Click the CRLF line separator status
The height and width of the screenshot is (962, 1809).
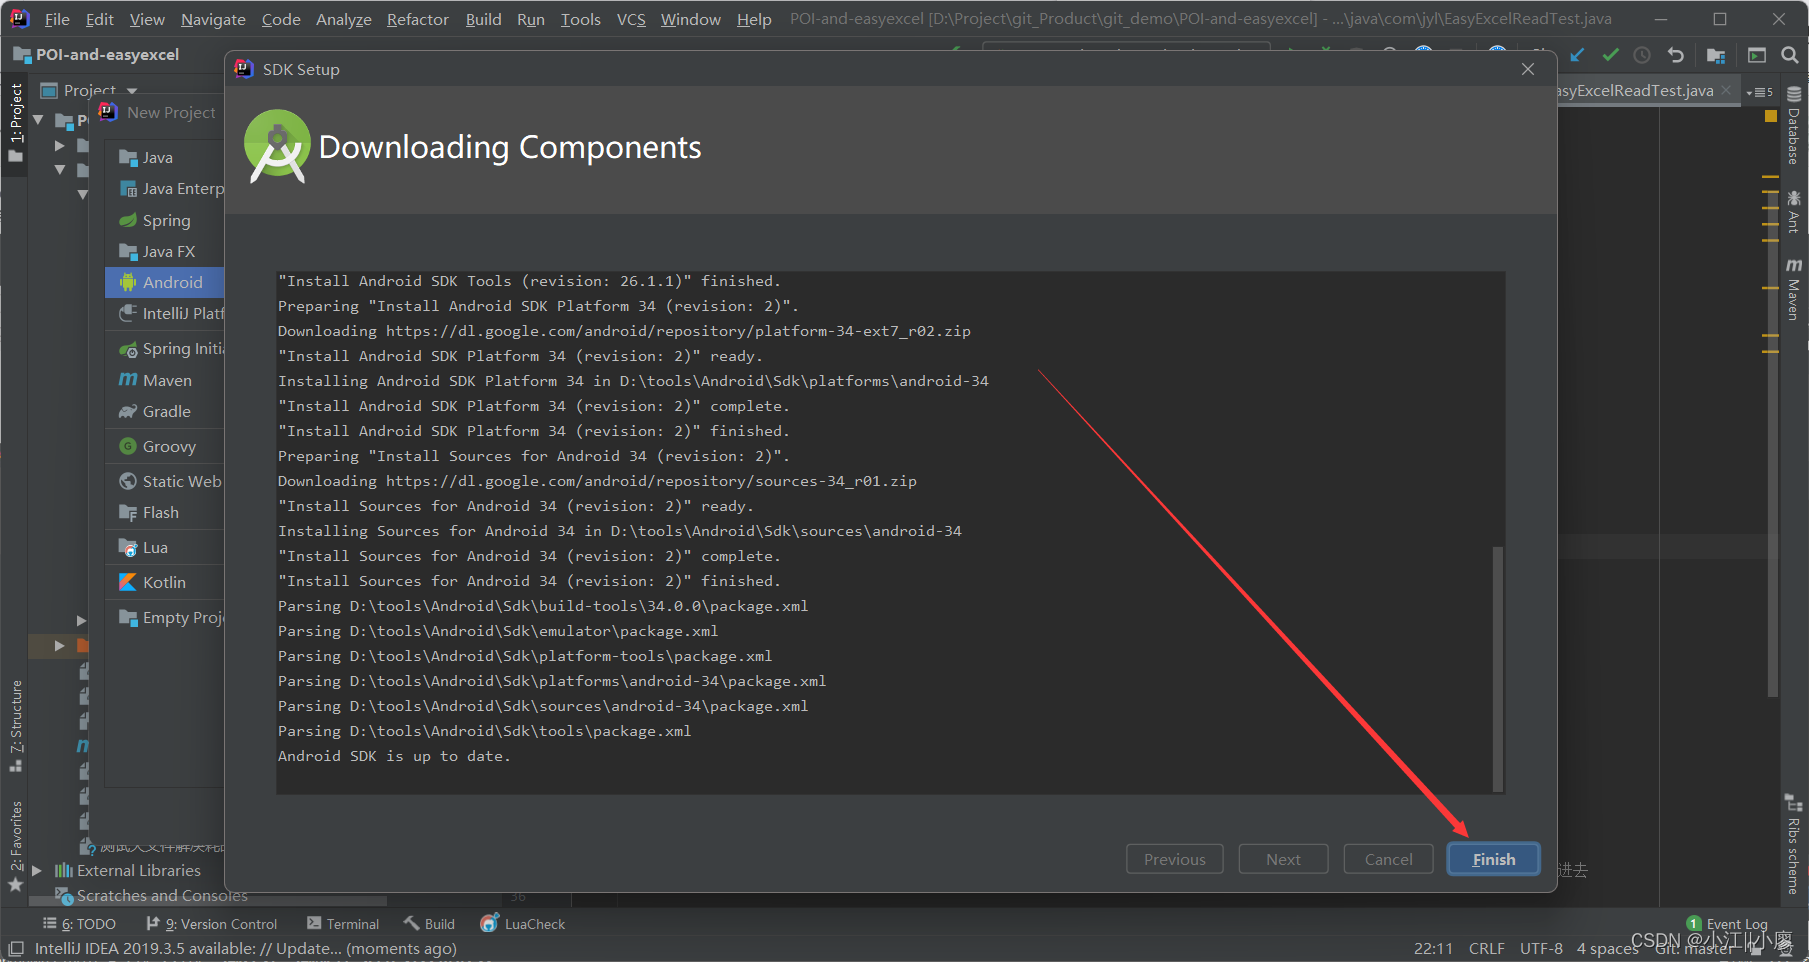(x=1486, y=948)
